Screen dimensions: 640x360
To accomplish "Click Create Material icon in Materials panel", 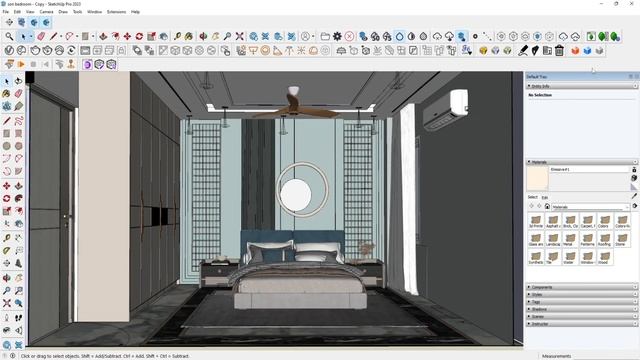I will pyautogui.click(x=634, y=178).
